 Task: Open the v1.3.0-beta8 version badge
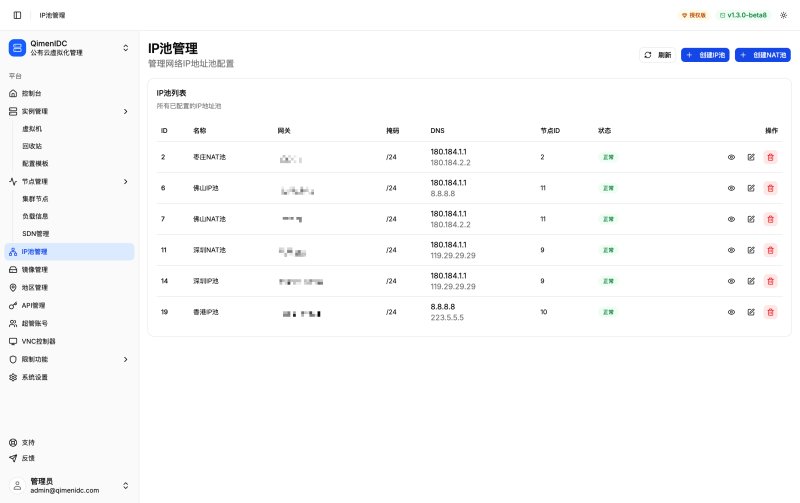743,15
